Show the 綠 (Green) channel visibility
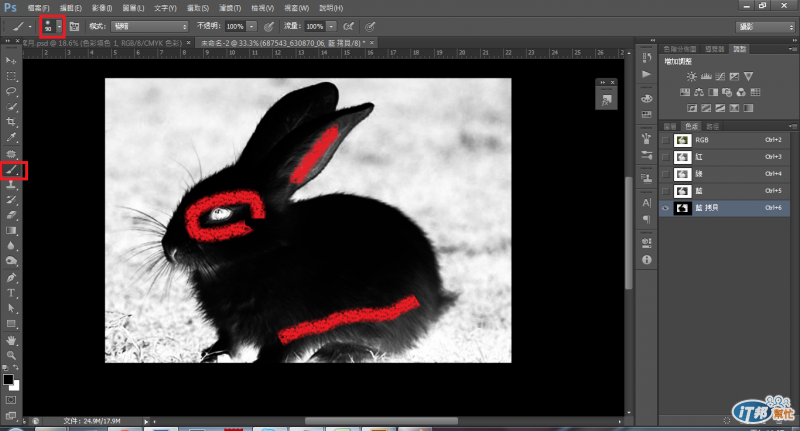Viewport: 800px width, 431px height. (x=665, y=174)
